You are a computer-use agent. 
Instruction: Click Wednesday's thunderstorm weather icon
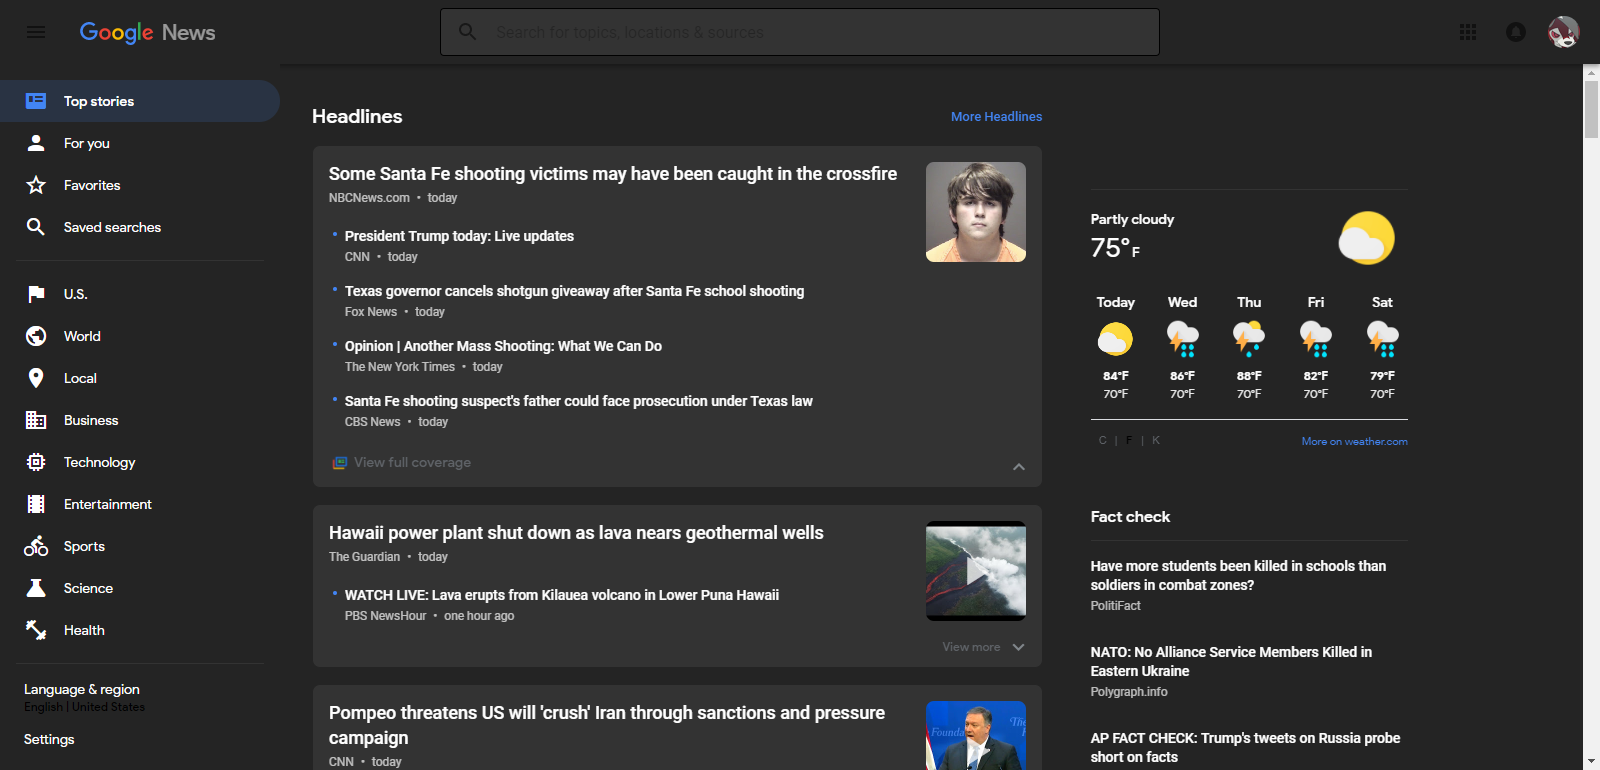(x=1182, y=339)
